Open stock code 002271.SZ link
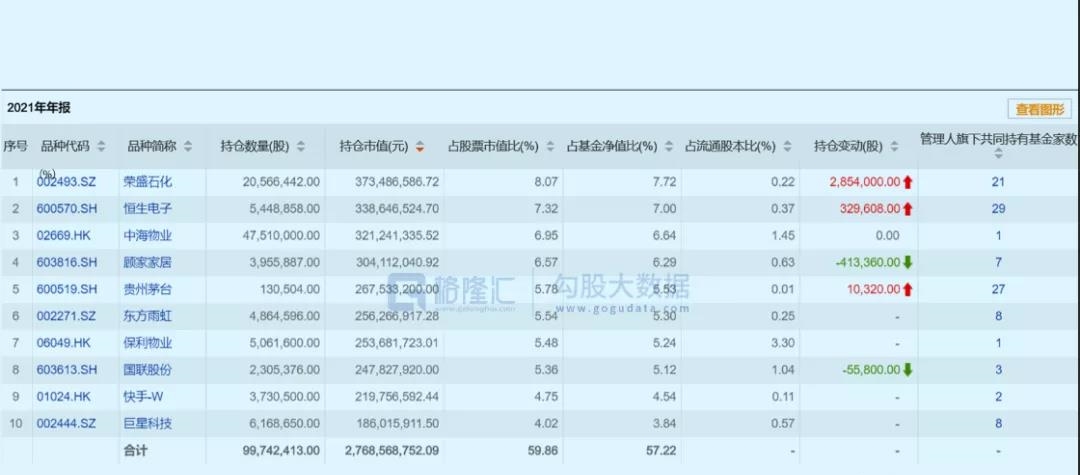The image size is (1080, 475). [65, 316]
